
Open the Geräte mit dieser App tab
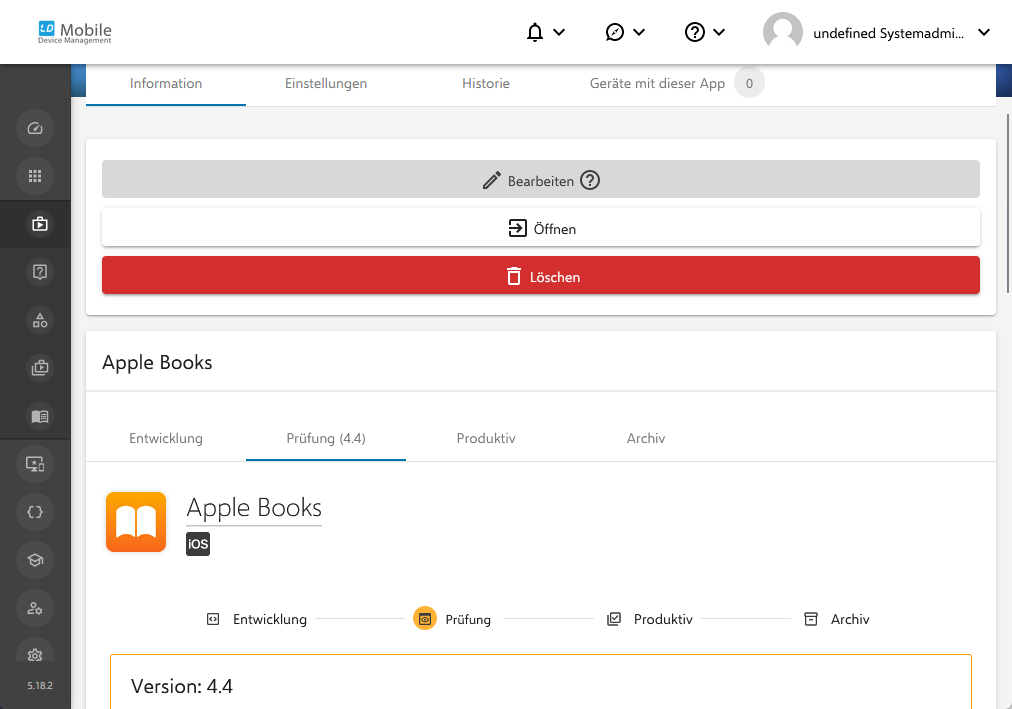(677, 84)
